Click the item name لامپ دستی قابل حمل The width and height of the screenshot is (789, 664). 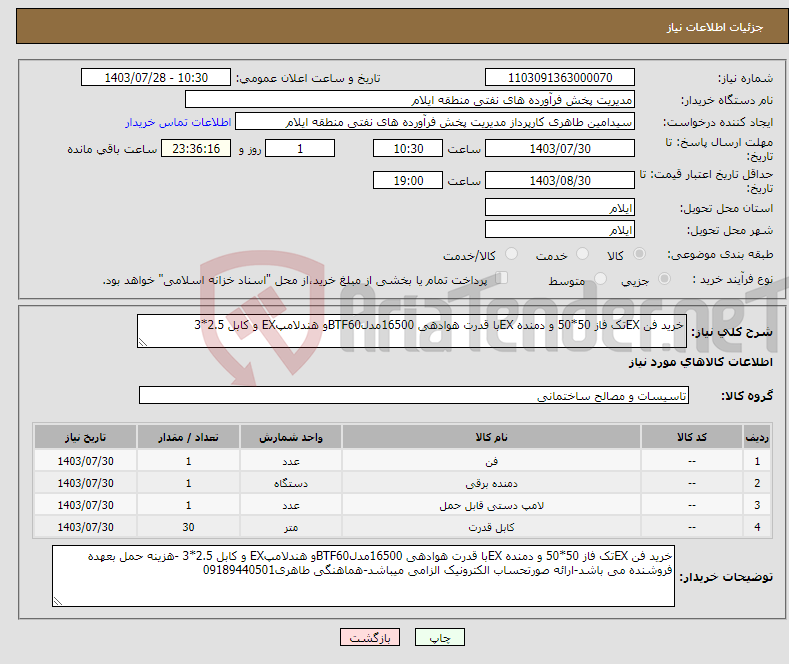pos(491,506)
